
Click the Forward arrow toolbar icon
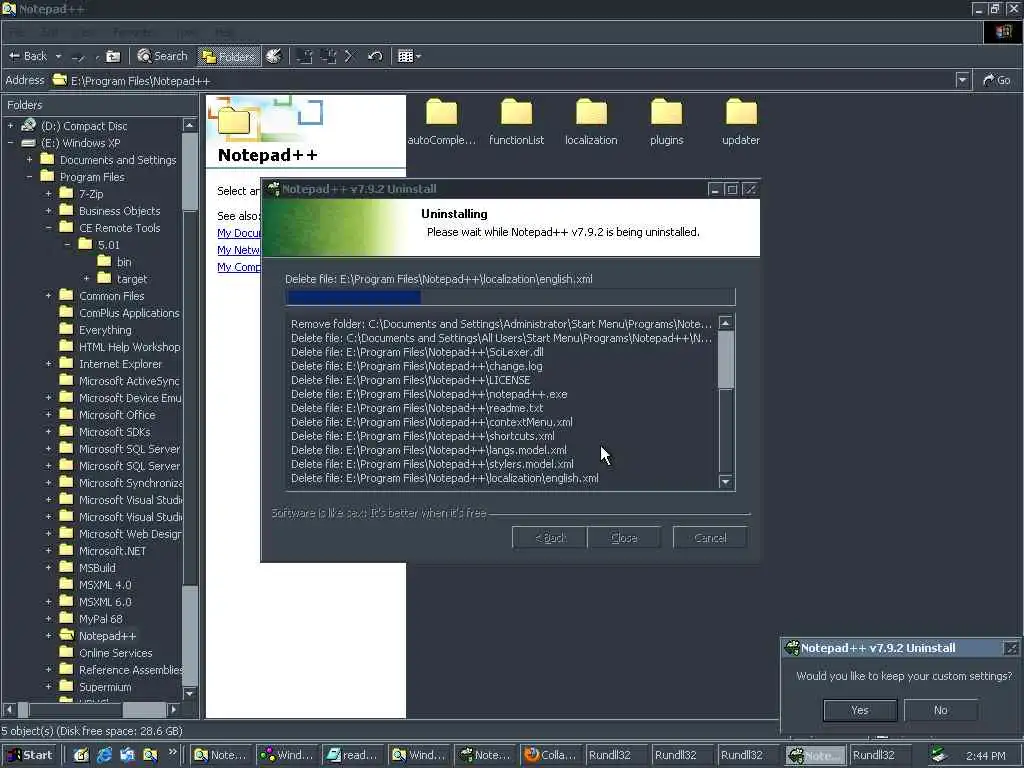[78, 57]
